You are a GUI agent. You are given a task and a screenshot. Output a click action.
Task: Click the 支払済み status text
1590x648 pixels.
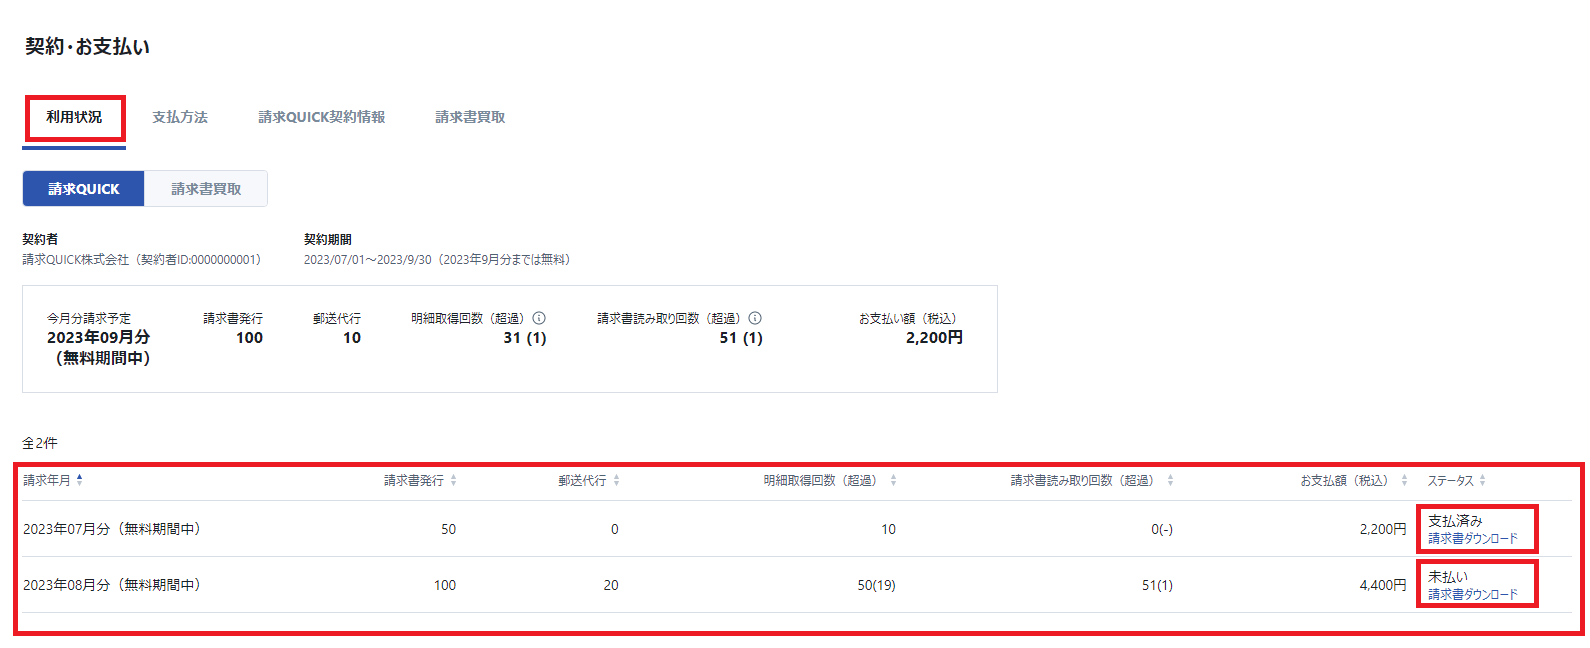click(x=1455, y=521)
